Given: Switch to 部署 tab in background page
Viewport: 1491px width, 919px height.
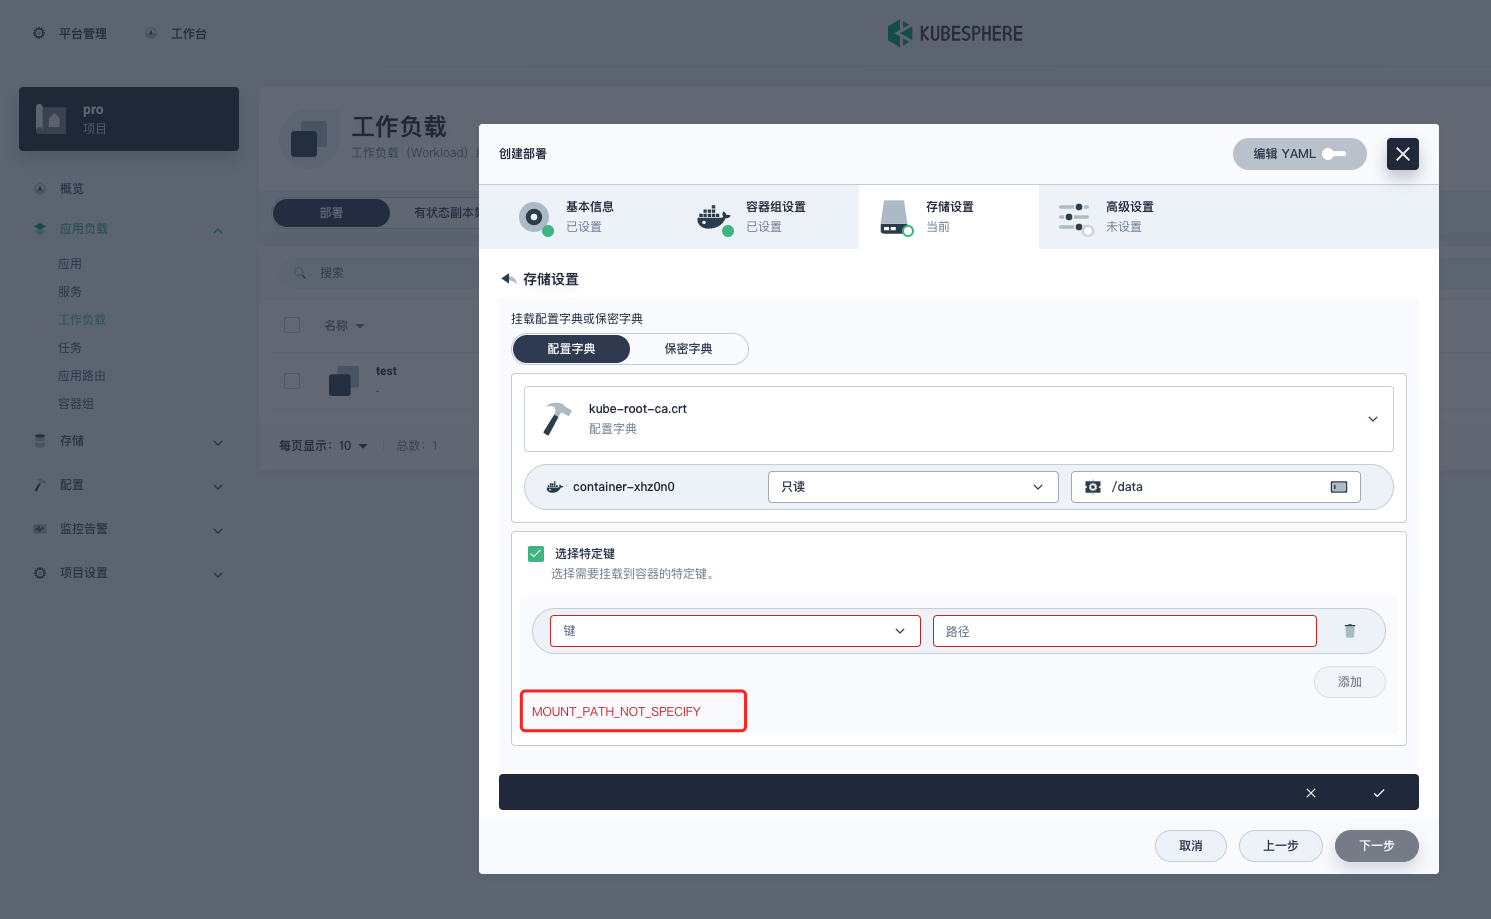Looking at the screenshot, I should [331, 213].
